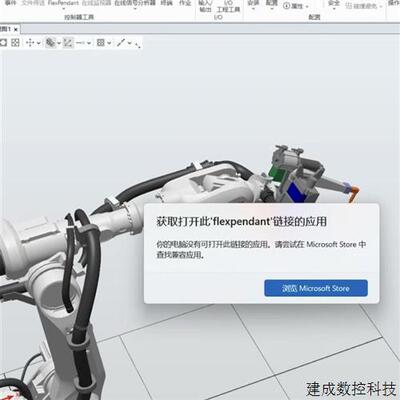400x400 pixels.
Task: Close the view 1 tab
Action: [x=16, y=29]
